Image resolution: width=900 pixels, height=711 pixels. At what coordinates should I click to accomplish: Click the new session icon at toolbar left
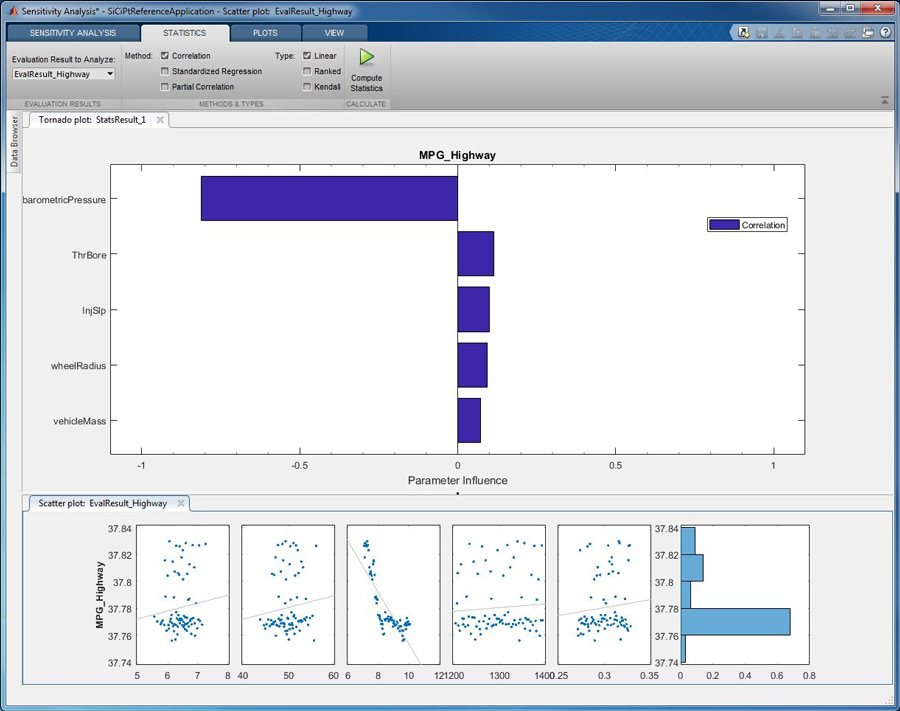pos(742,32)
